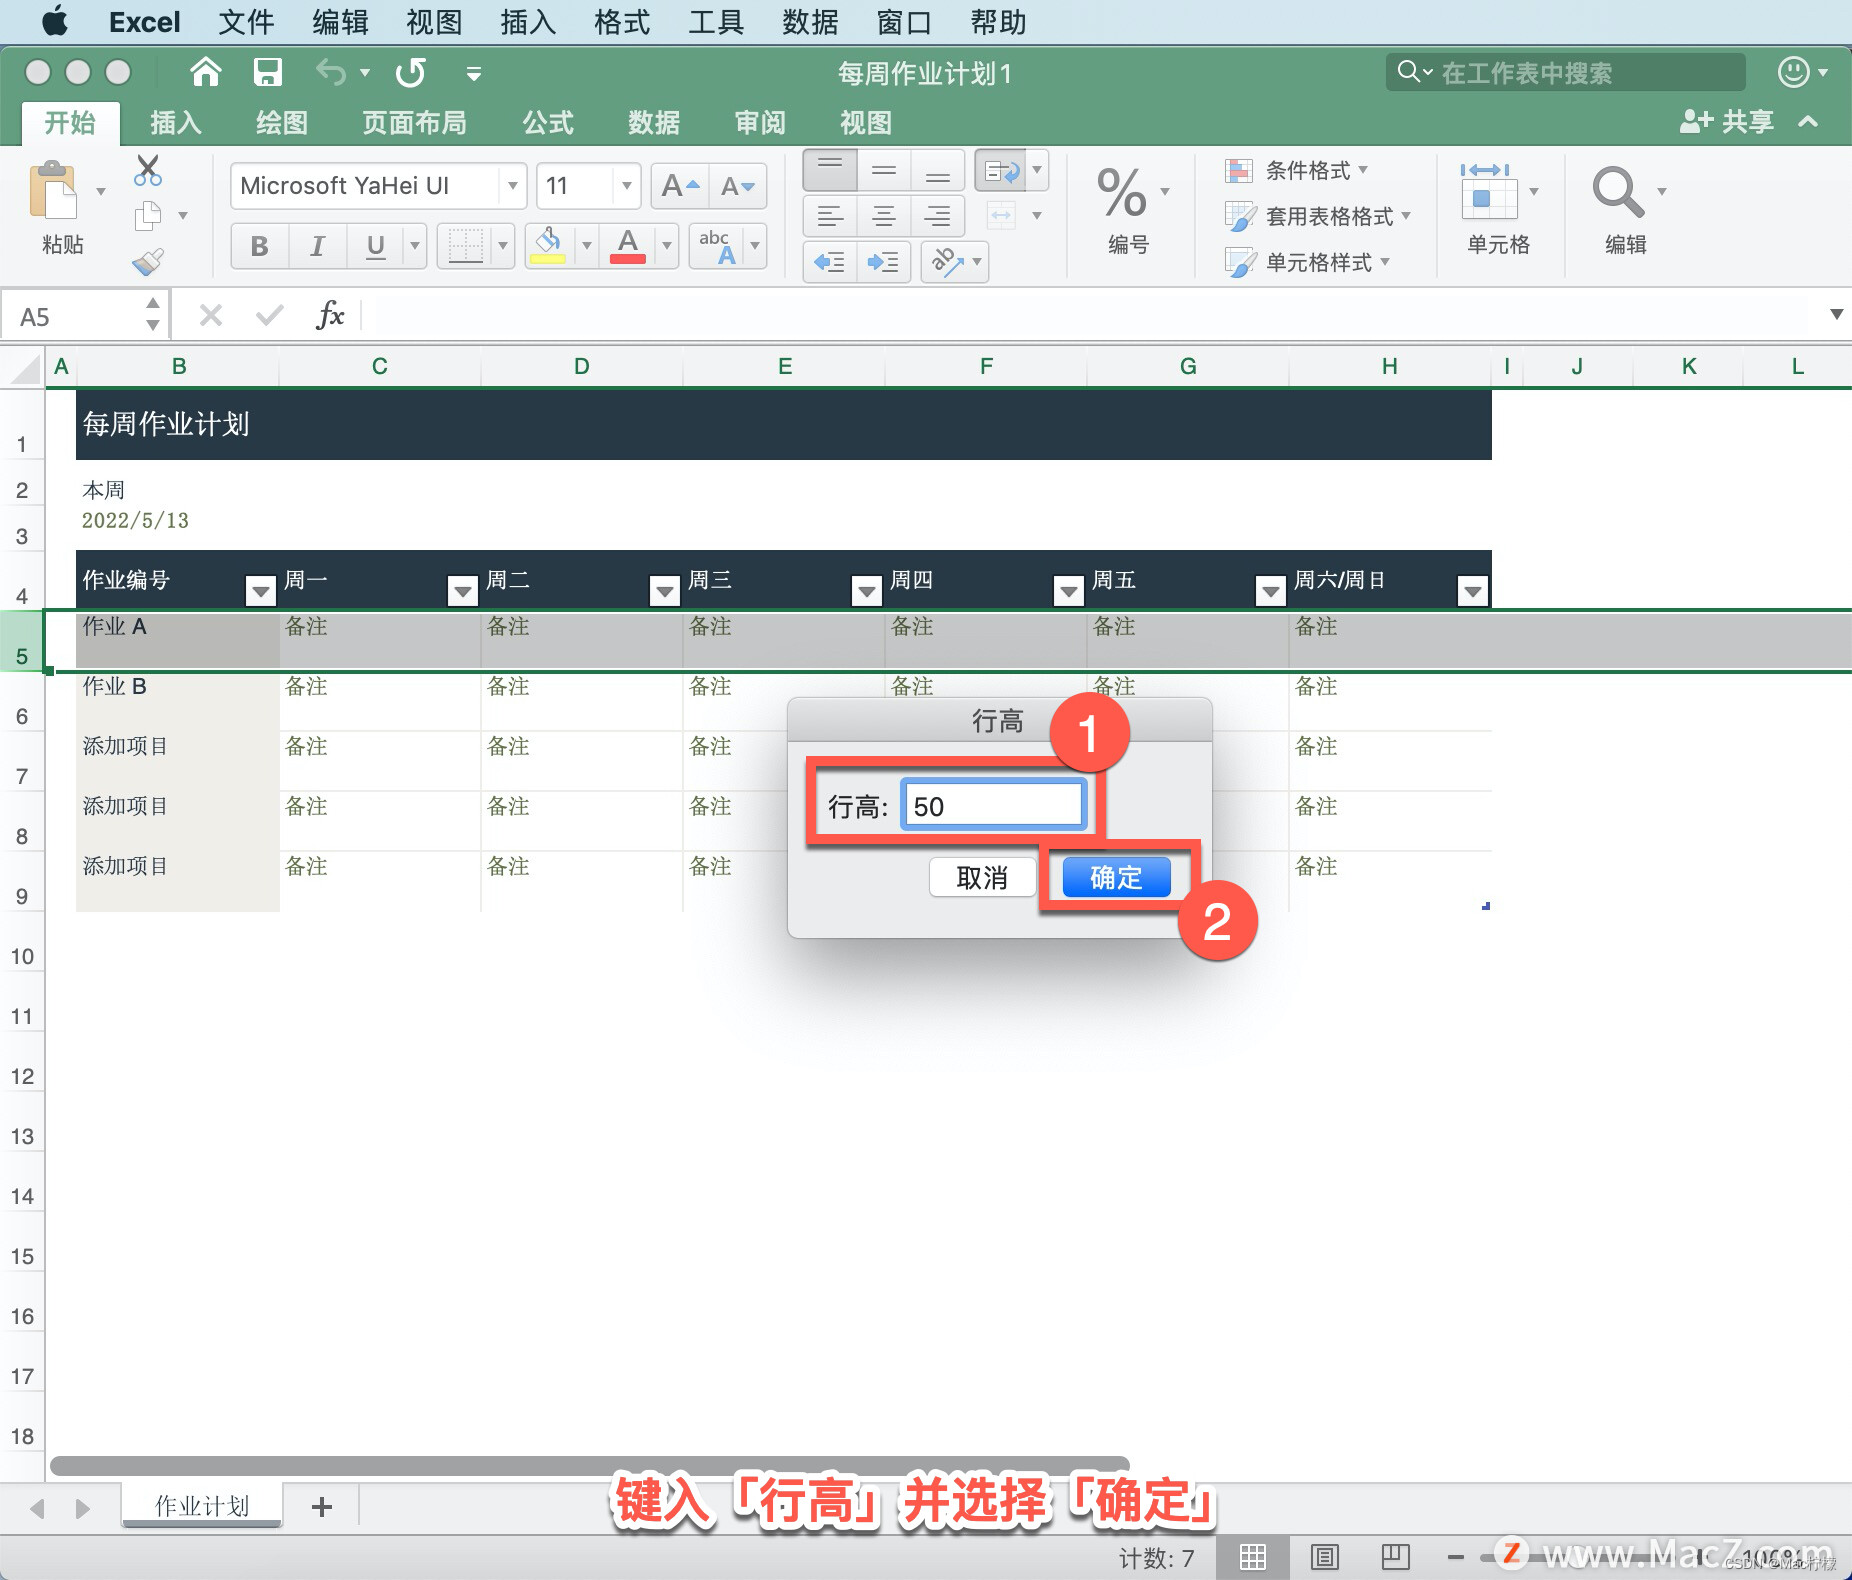Add a new sheet with plus
This screenshot has width=1852, height=1580.
pyautogui.click(x=322, y=1506)
